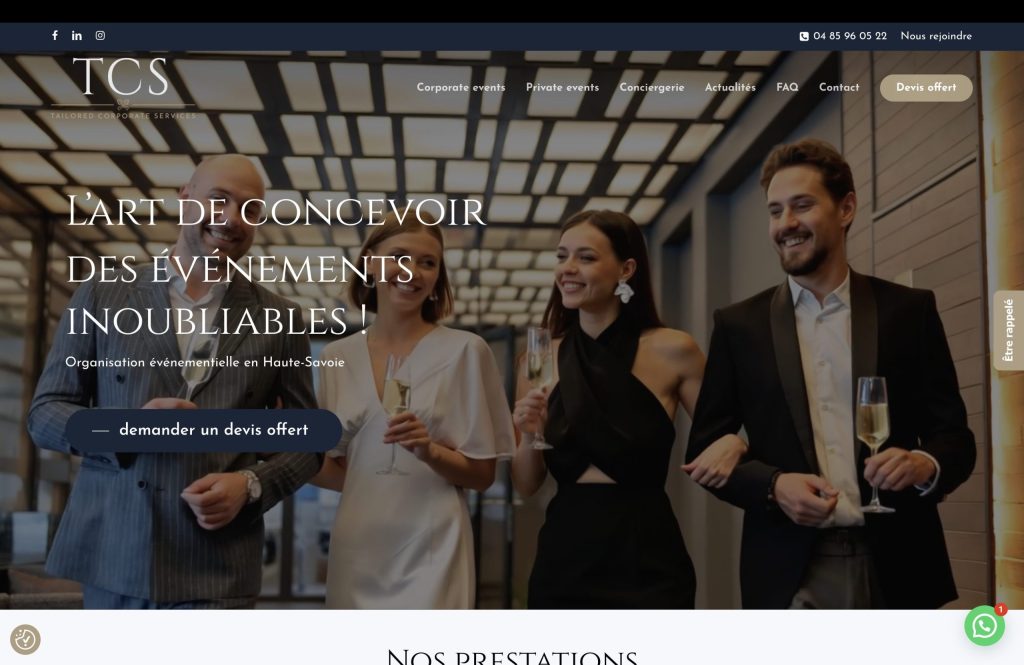Go to the Actualités page
1024x665 pixels.
(730, 87)
